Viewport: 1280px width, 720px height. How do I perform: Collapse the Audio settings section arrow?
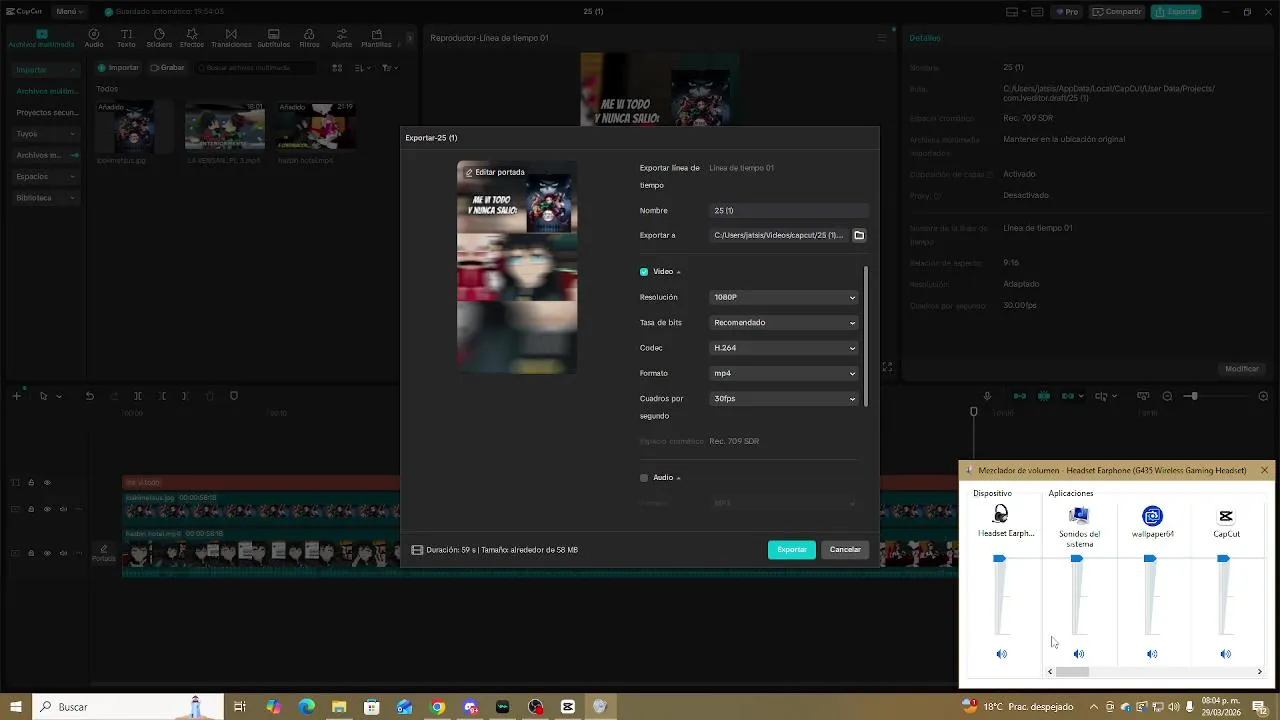(678, 478)
